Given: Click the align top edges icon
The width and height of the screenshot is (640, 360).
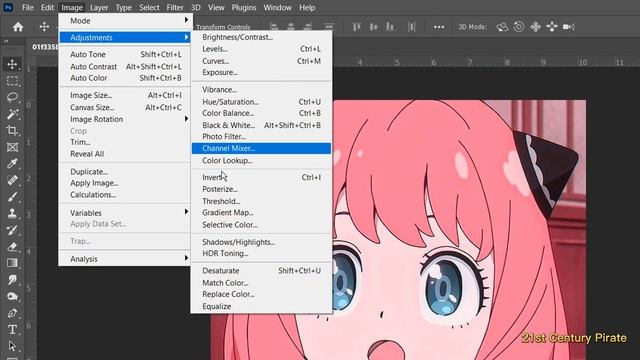Looking at the screenshot, I should 356,27.
